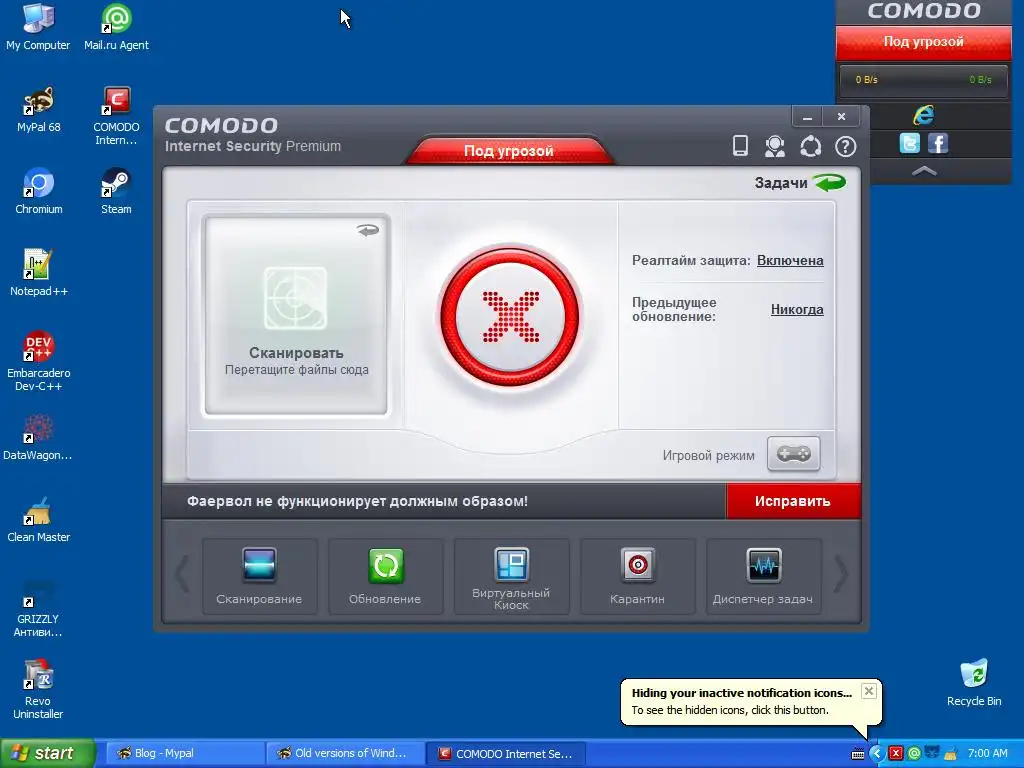The width and height of the screenshot is (1024, 768).
Task: Click the Сканировать drop zone tile
Action: (x=296, y=315)
